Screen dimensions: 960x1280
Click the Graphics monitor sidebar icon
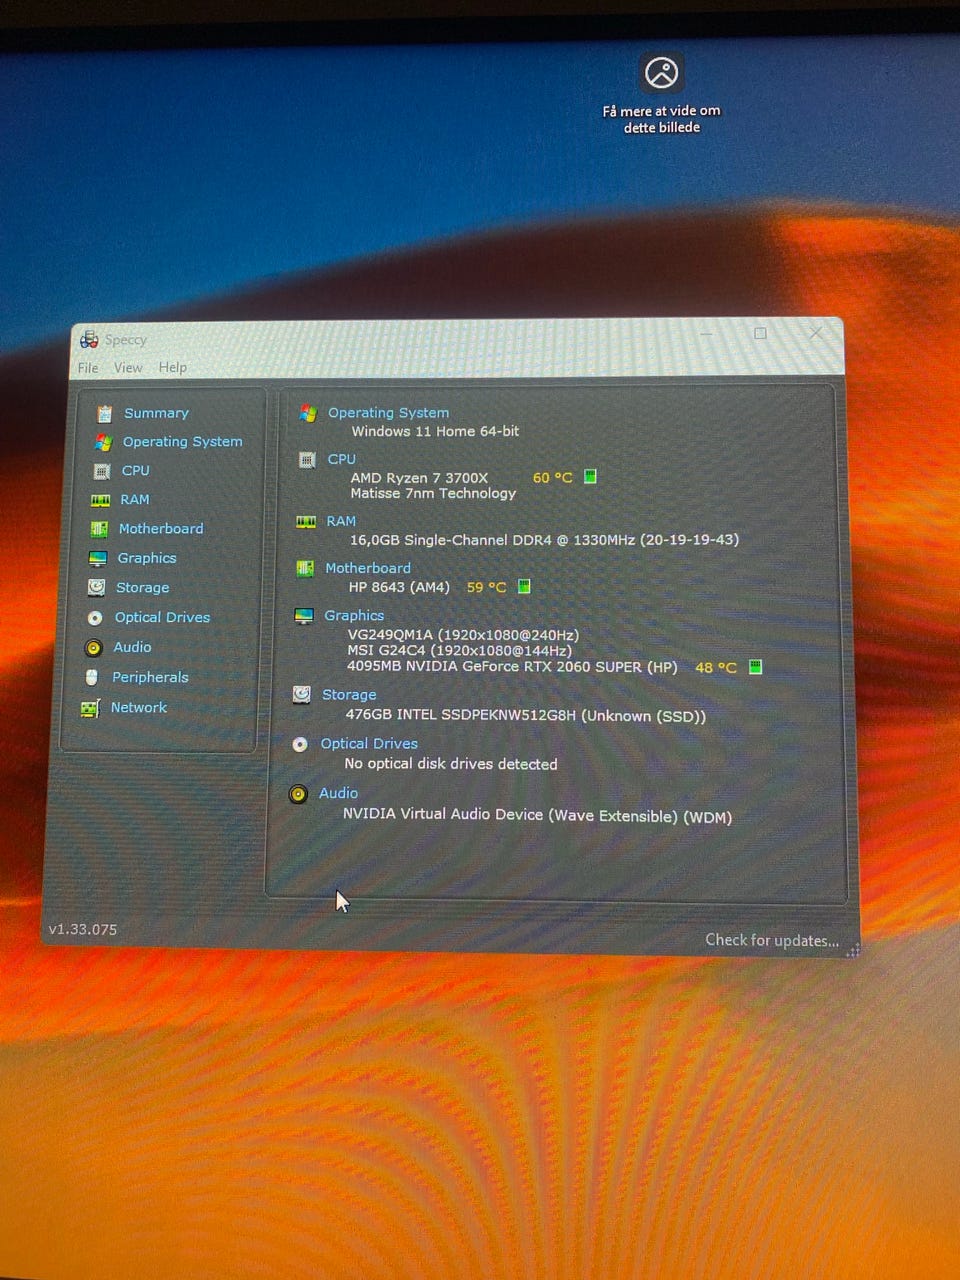tap(97, 559)
